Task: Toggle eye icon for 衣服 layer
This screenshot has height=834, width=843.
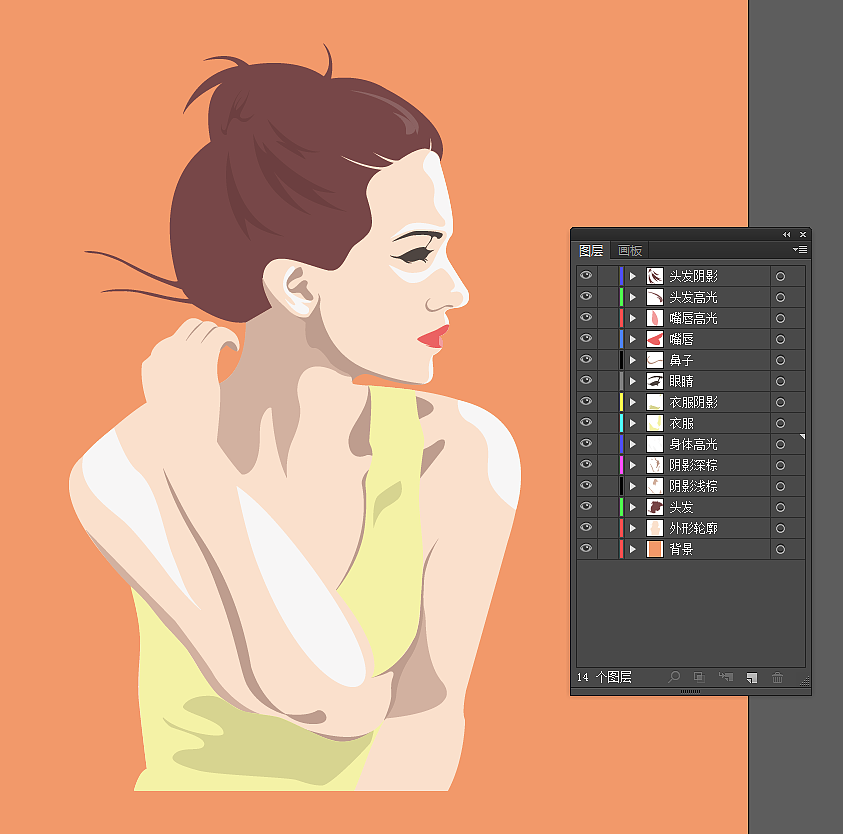Action: click(586, 422)
